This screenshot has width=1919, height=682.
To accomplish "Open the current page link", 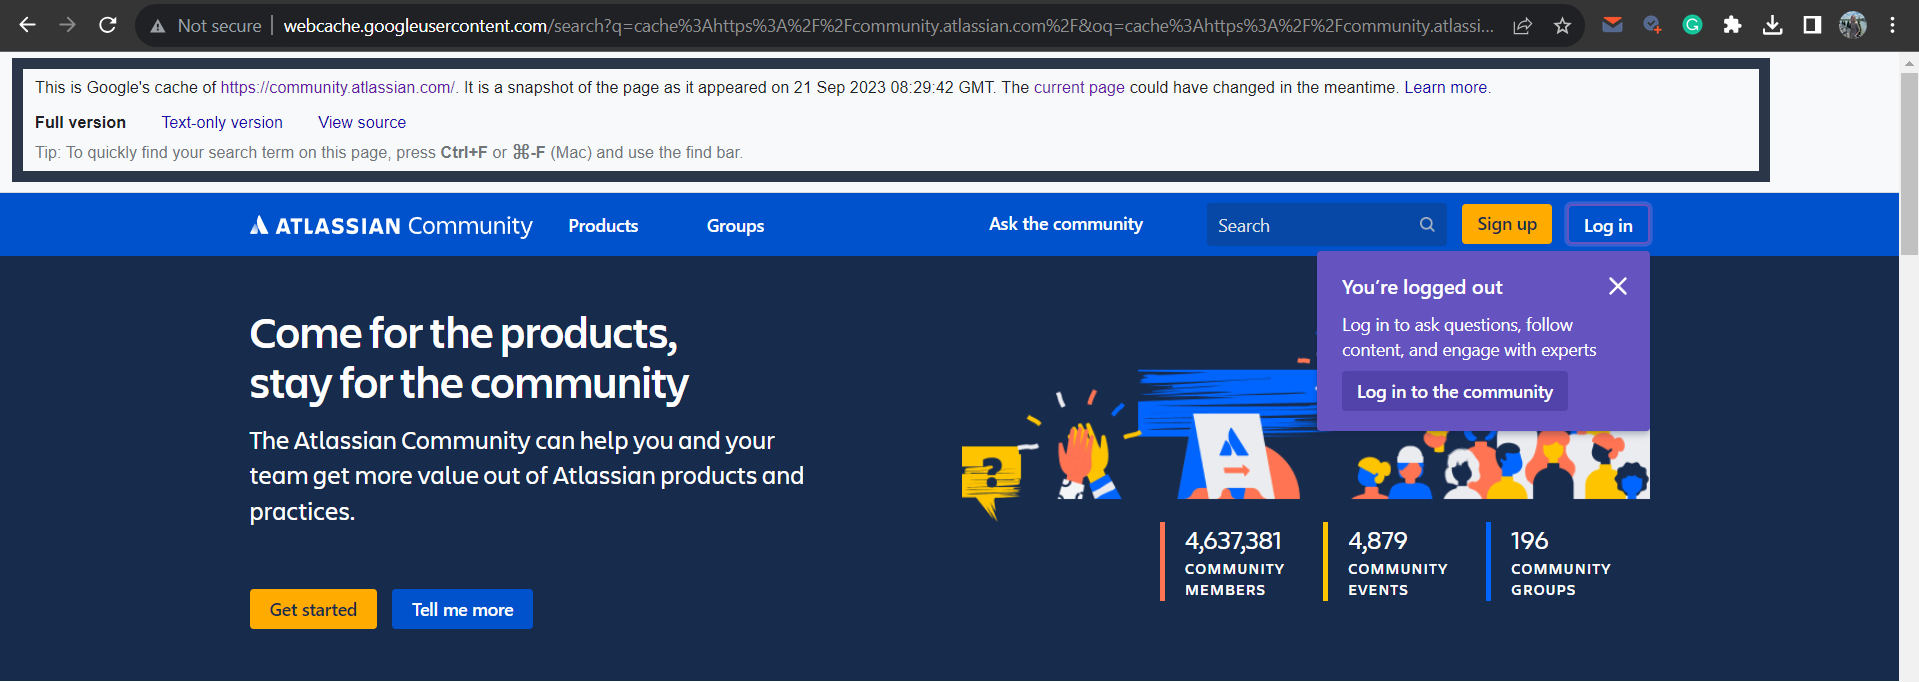I will click(x=1079, y=87).
